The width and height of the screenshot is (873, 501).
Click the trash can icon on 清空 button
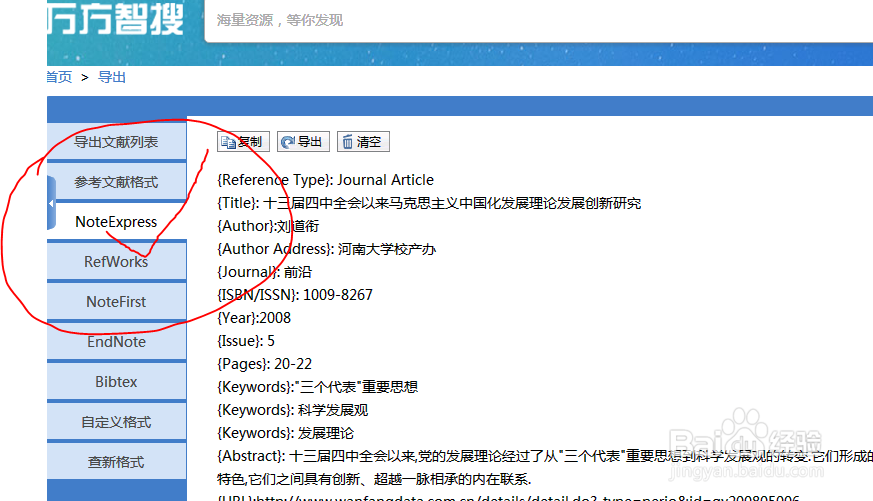click(347, 142)
